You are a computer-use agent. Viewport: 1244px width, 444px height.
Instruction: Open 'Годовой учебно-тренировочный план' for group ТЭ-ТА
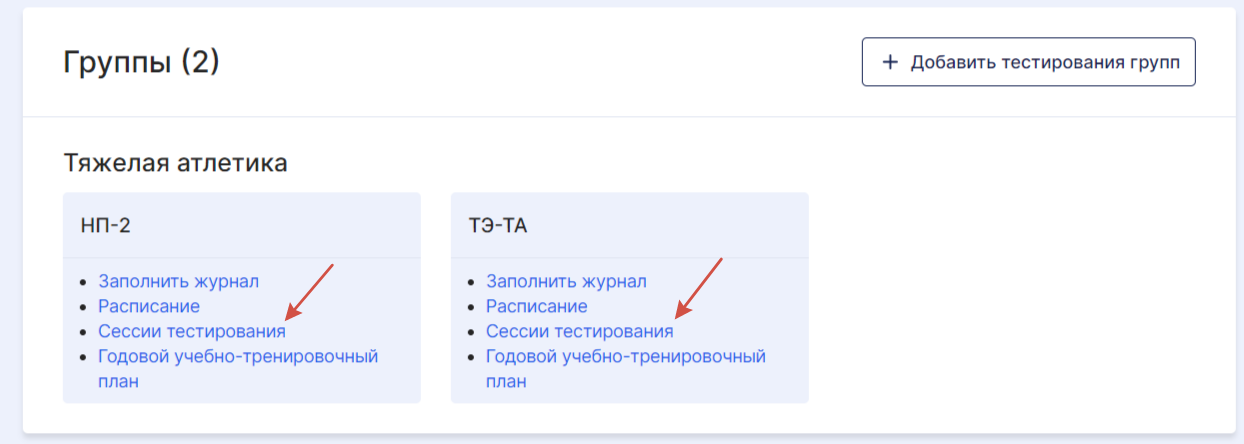click(x=626, y=368)
